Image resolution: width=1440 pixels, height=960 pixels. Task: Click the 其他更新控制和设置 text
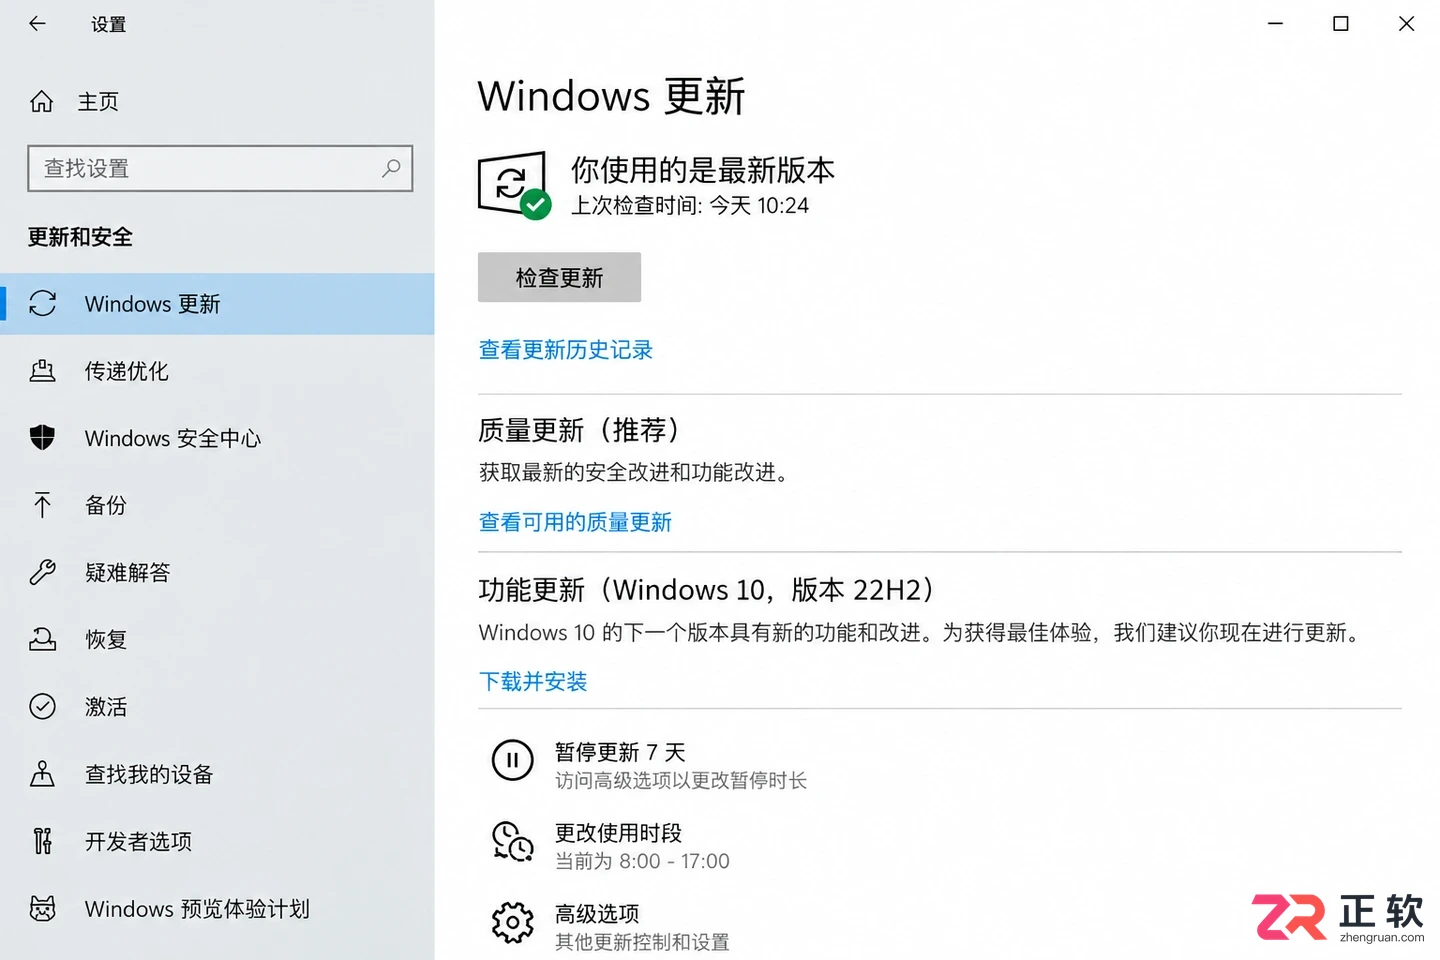coord(642,942)
